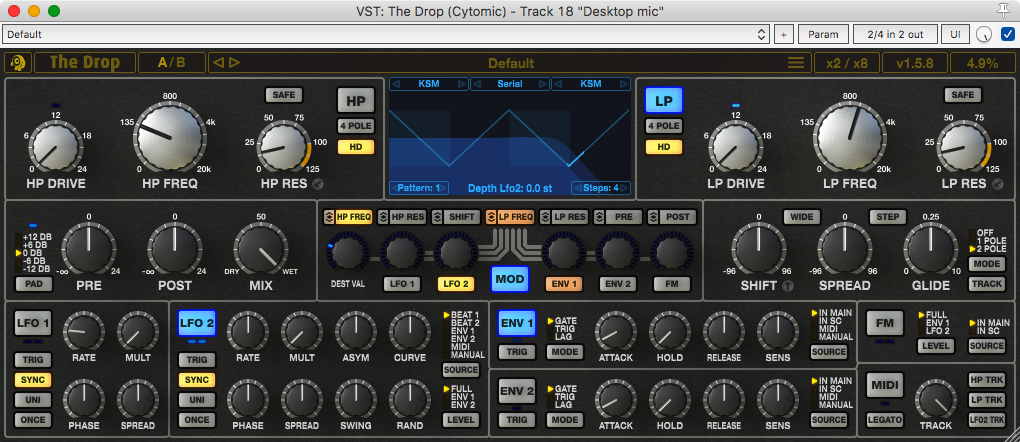
Task: Click the HP TRK button
Action: coord(986,380)
